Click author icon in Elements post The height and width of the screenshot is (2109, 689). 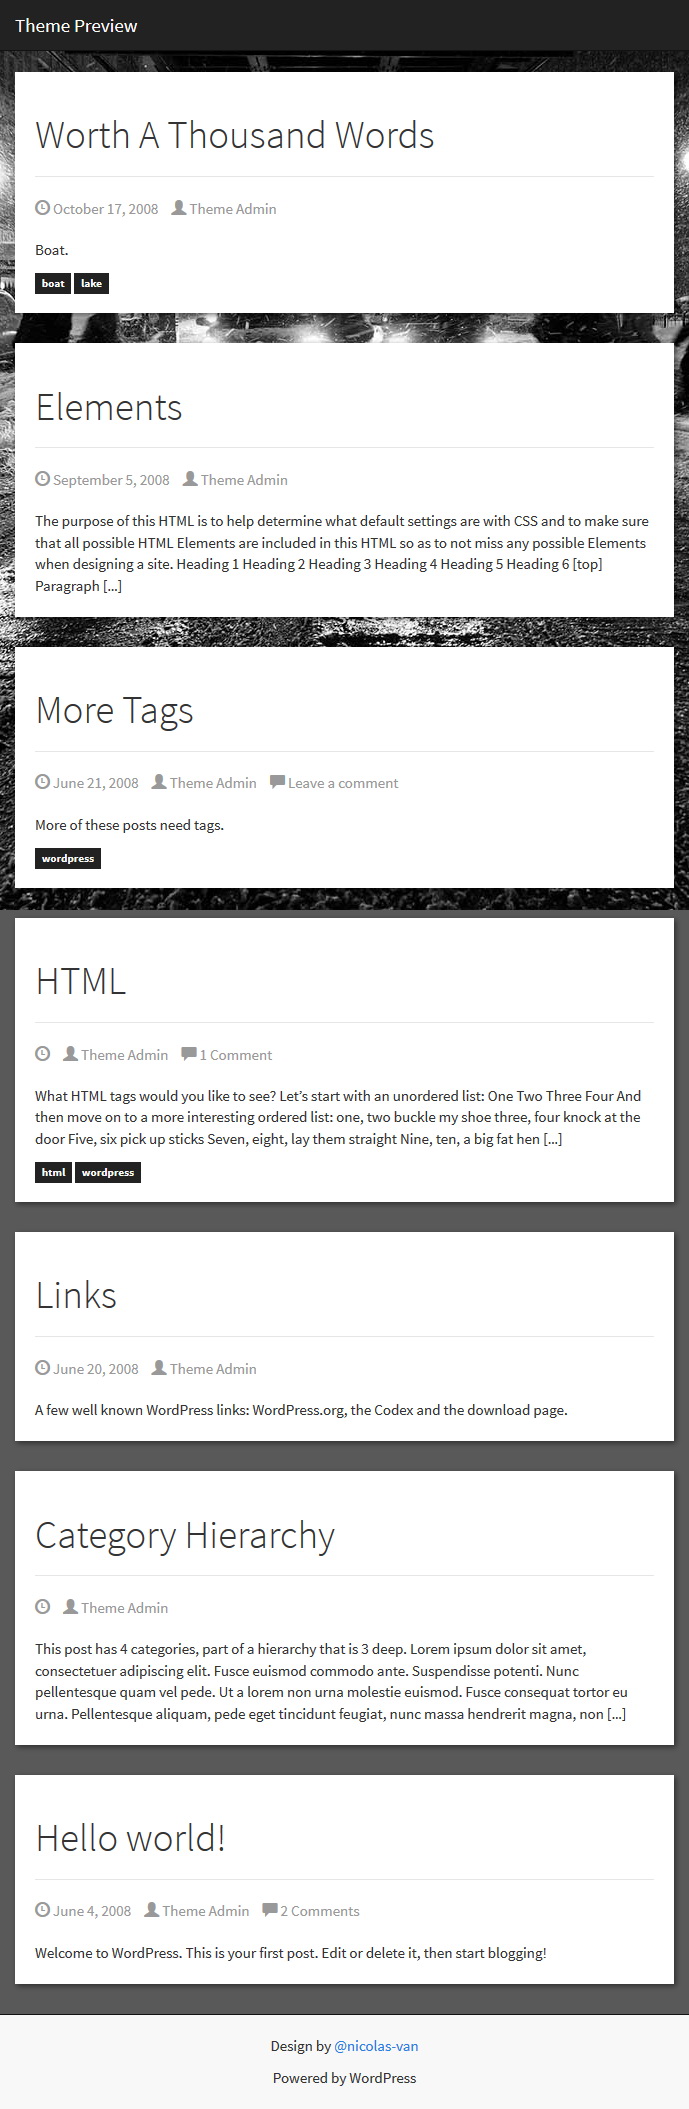point(190,479)
